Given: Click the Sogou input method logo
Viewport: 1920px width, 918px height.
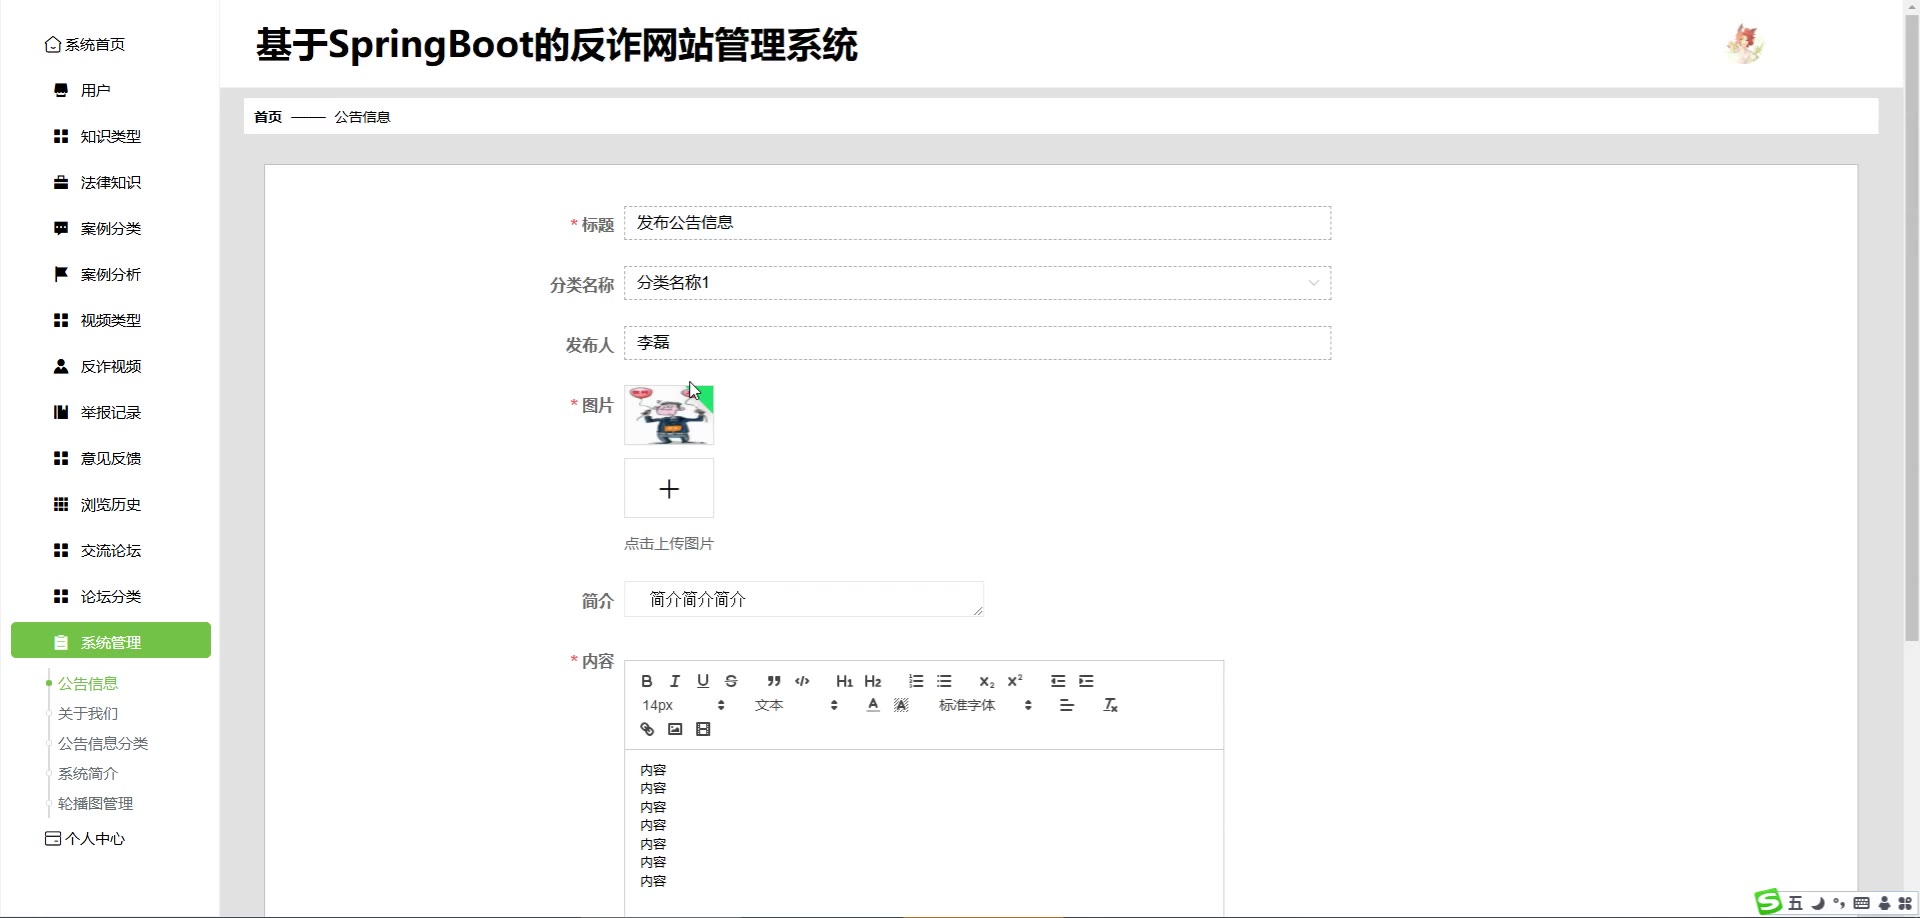Looking at the screenshot, I should click(1769, 902).
